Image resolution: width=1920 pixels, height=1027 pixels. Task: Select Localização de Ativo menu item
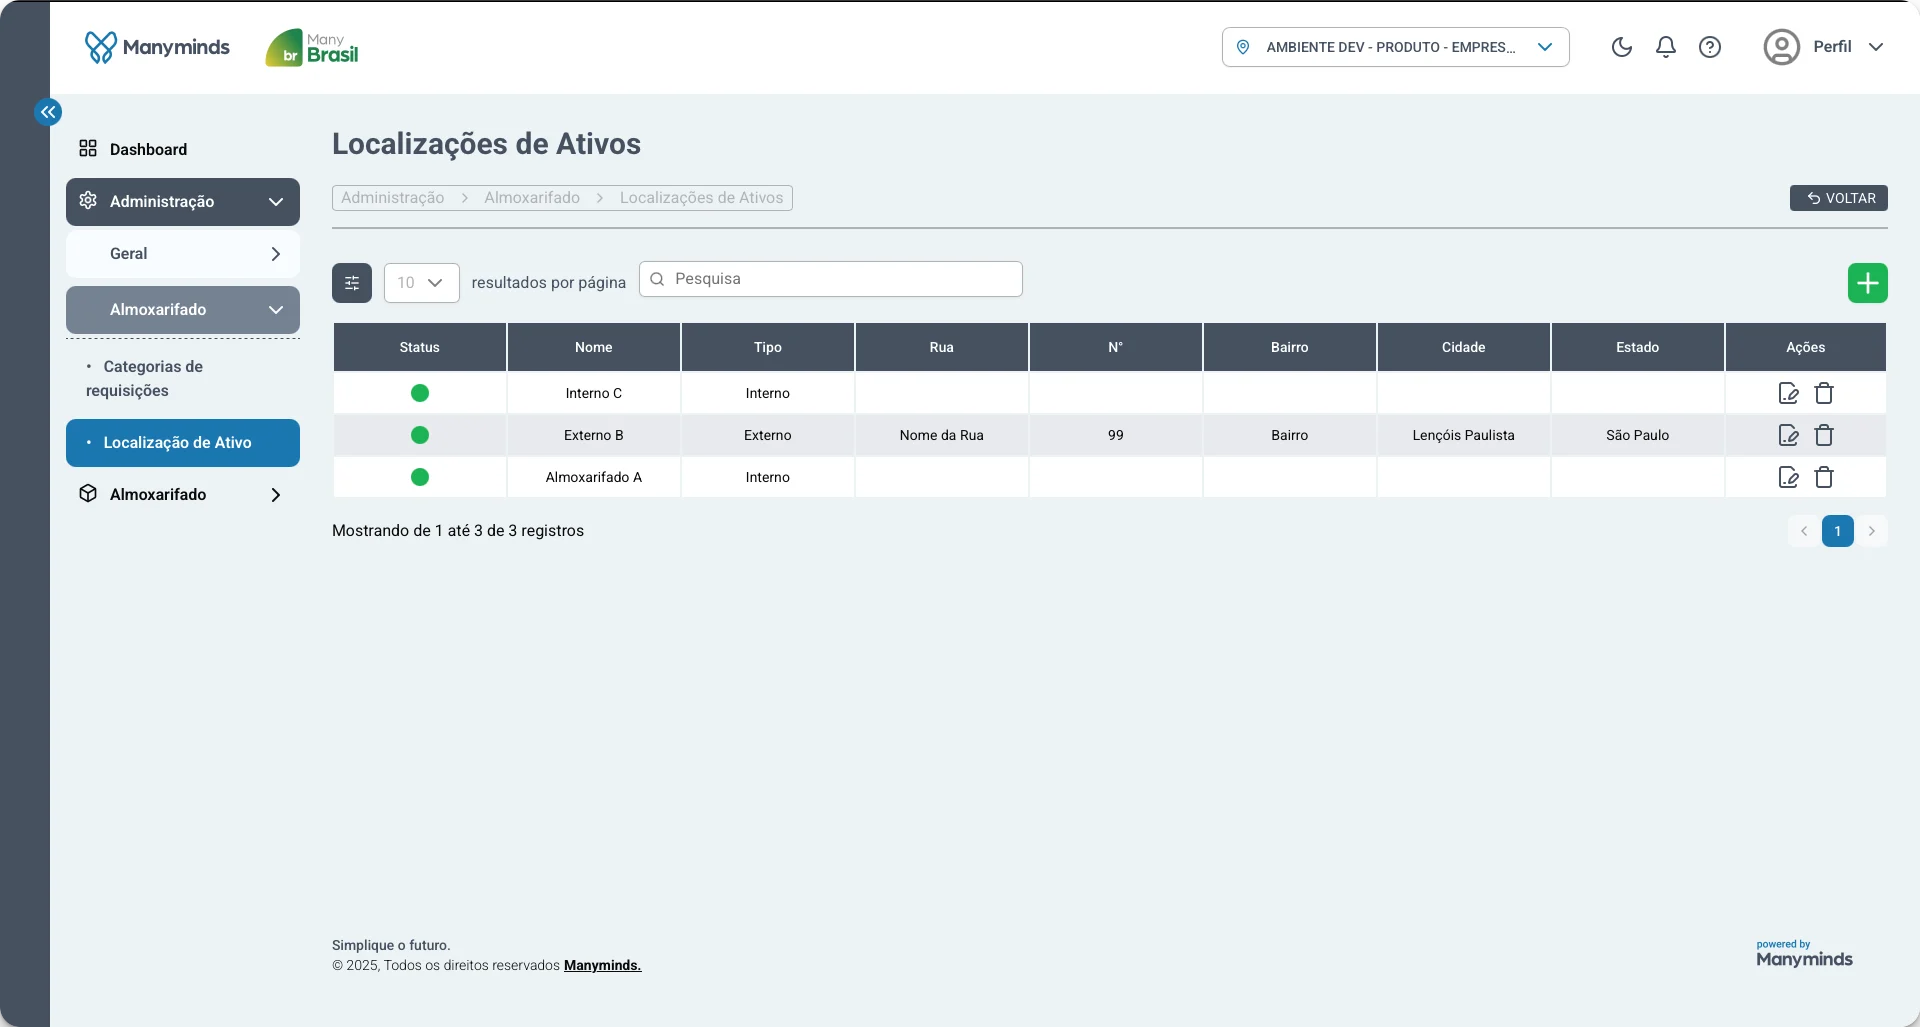click(183, 443)
